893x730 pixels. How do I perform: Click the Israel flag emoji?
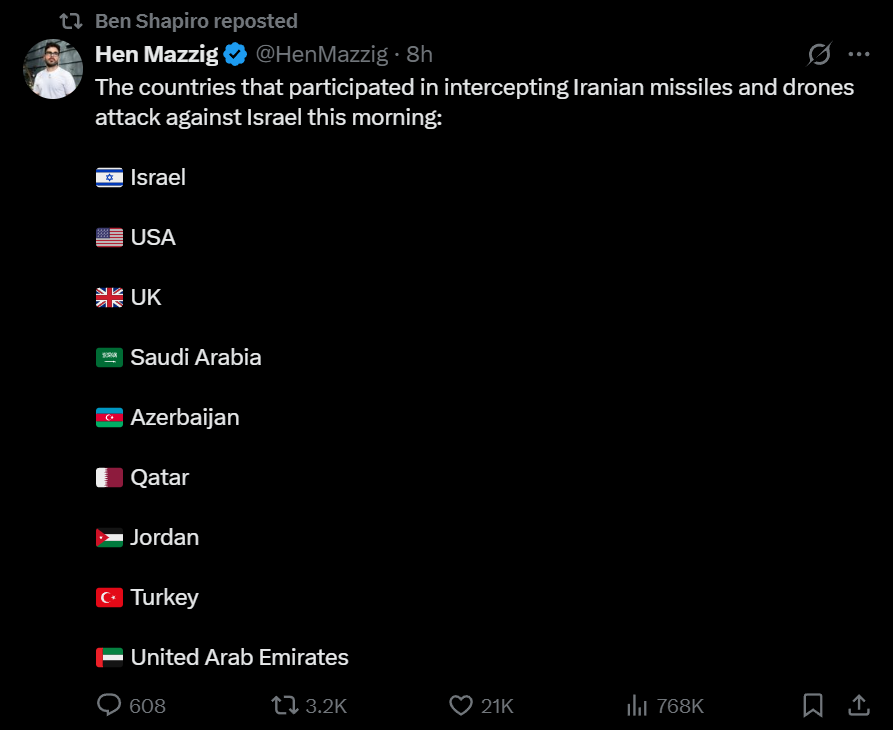click(x=109, y=177)
